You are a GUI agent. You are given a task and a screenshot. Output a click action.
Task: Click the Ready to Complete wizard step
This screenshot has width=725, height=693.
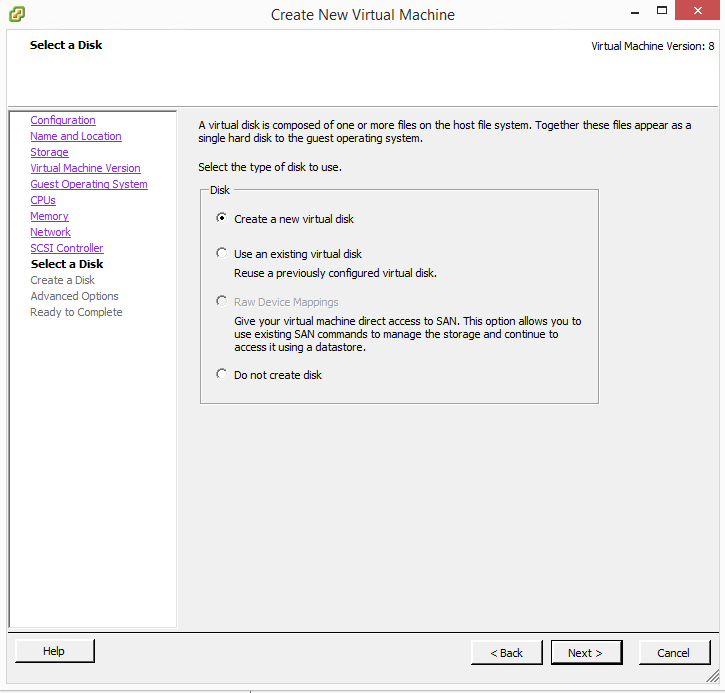tap(76, 312)
